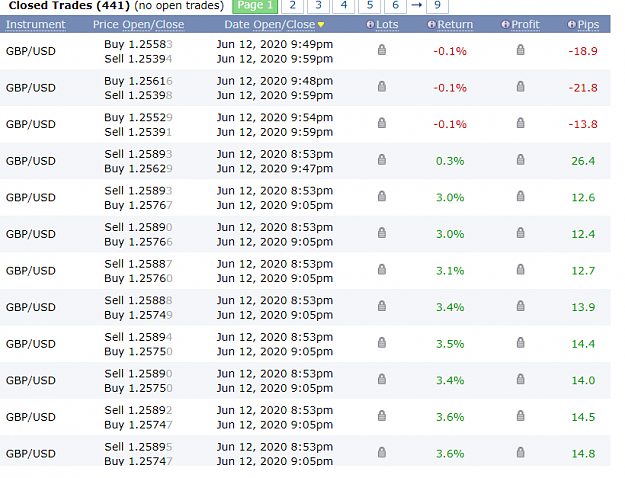Click the 0.3% return value
Viewport: 625px width, 478px height.
click(x=450, y=161)
